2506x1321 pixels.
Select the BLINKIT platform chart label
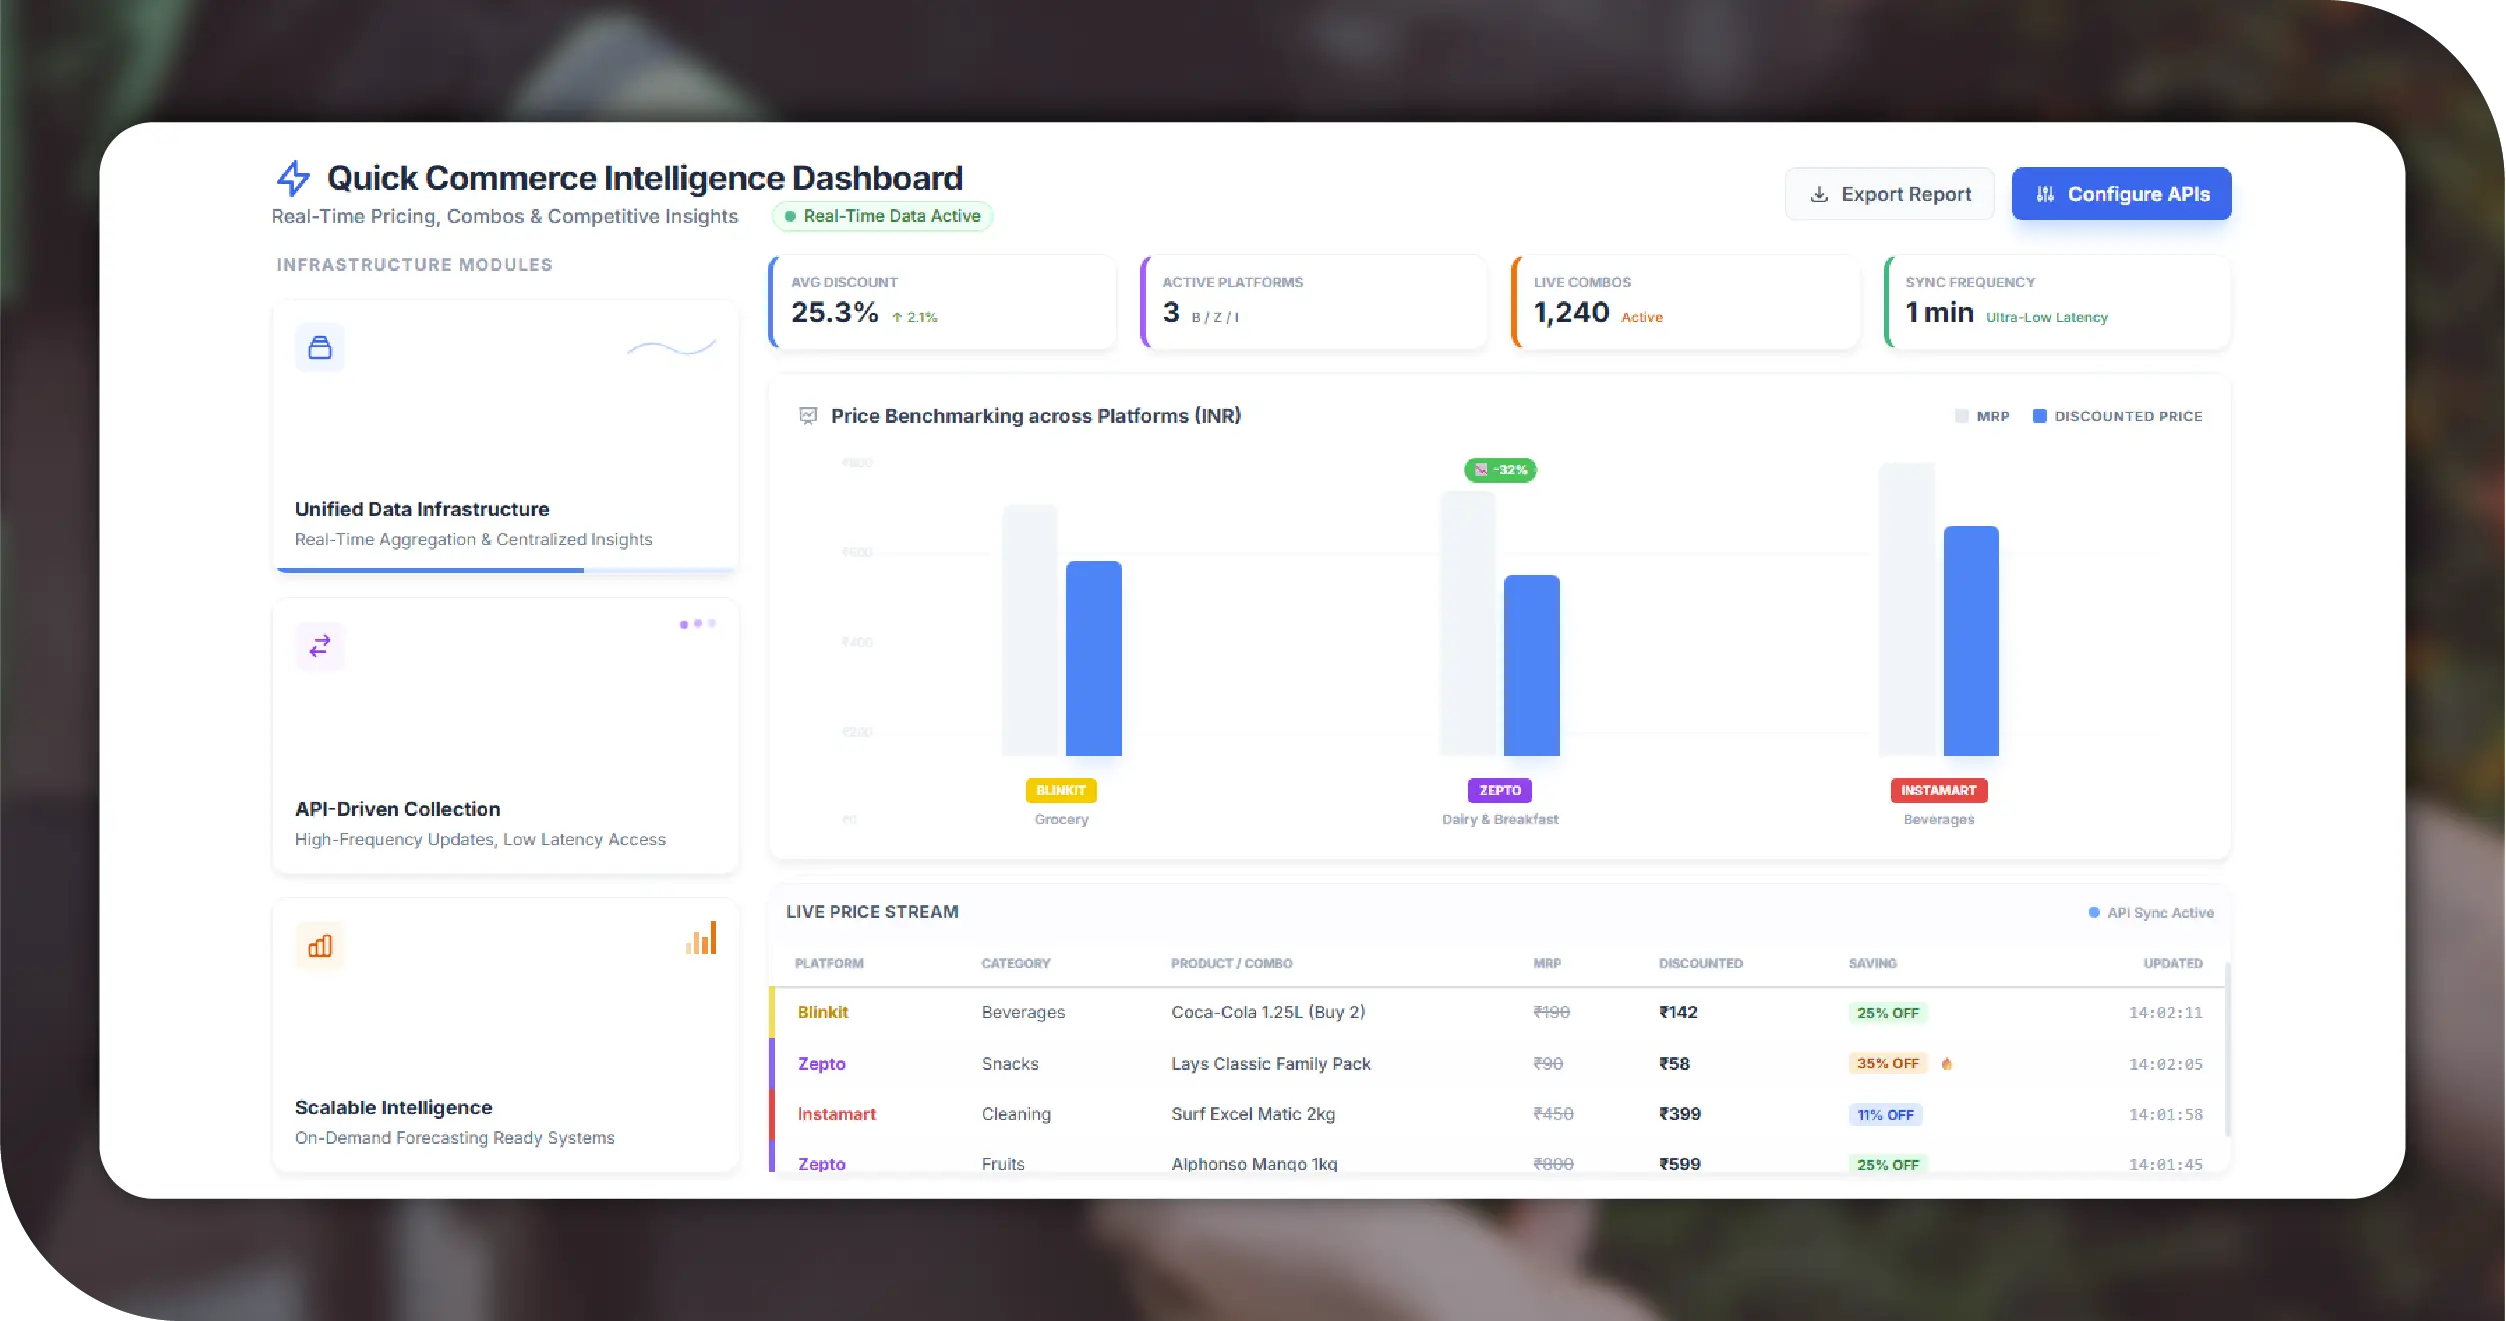1060,790
